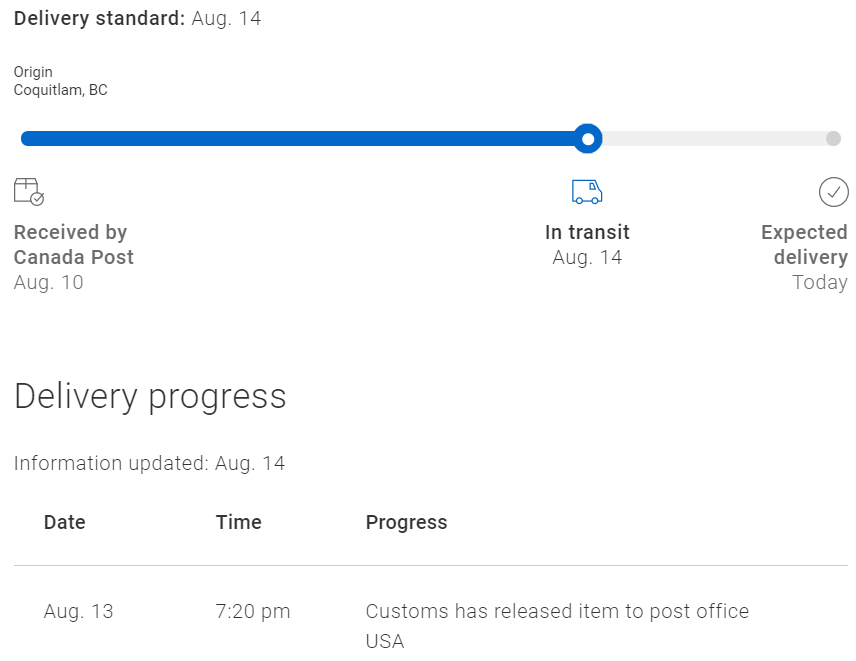Click the package received box icon
This screenshot has height=661, width=856.
[29, 192]
